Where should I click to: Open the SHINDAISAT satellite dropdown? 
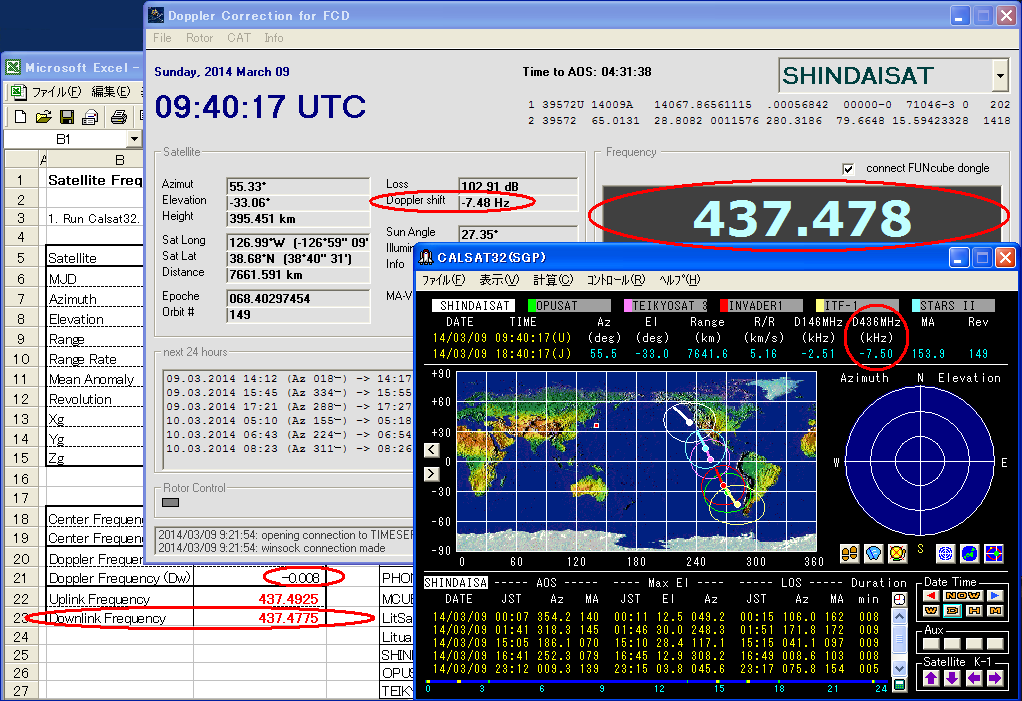tap(1000, 76)
